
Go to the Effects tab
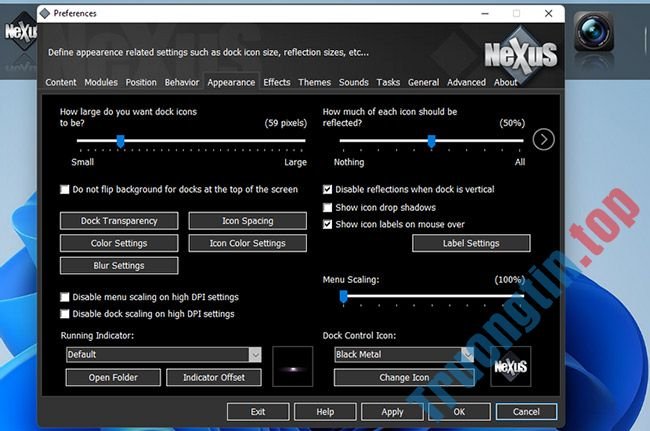[277, 82]
